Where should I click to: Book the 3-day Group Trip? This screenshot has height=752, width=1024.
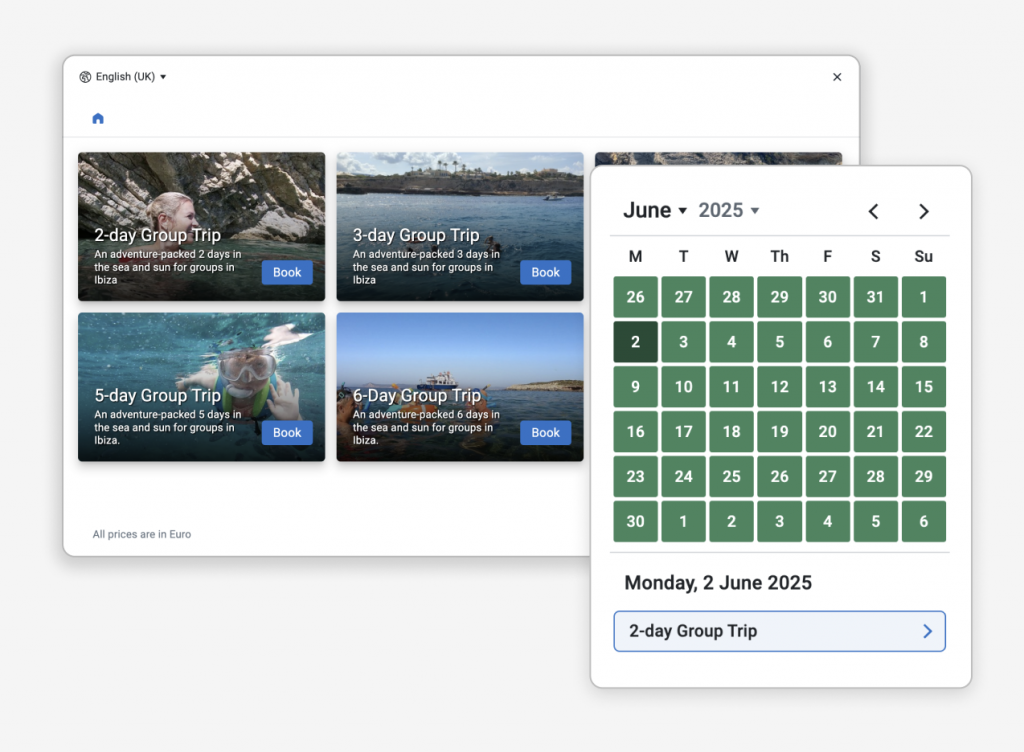pos(545,273)
